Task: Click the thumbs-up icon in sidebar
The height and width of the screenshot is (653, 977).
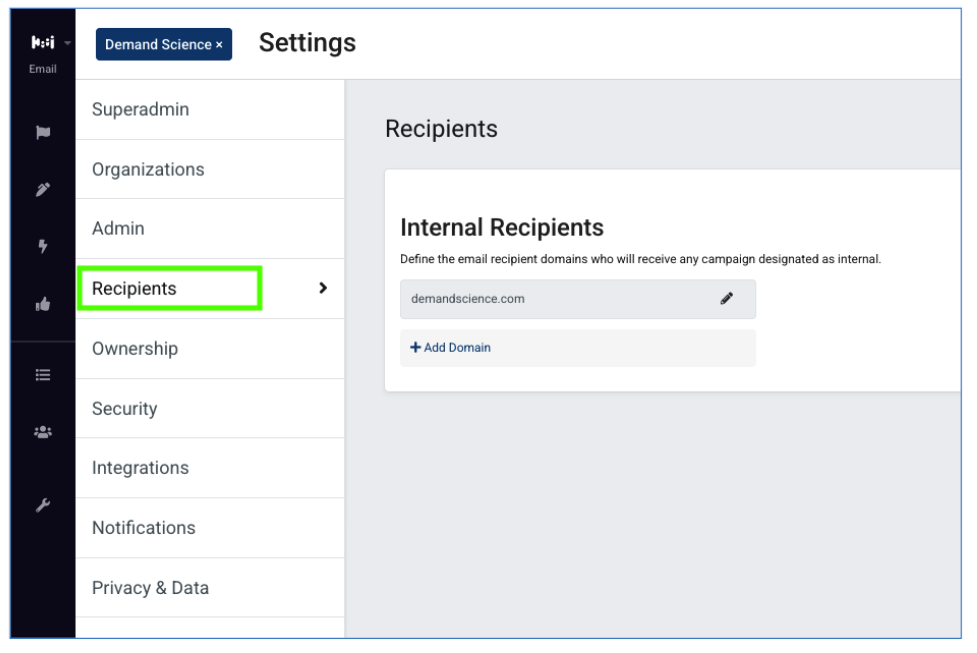Action: coord(43,304)
